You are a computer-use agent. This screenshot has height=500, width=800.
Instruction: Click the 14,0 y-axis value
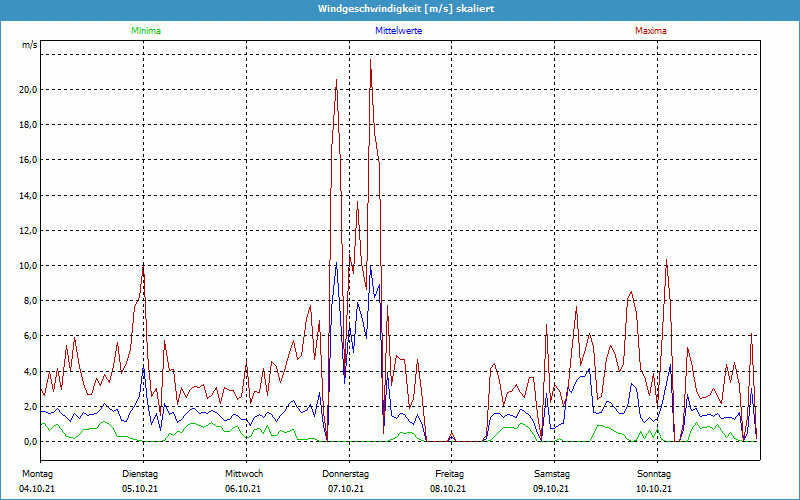click(x=28, y=195)
